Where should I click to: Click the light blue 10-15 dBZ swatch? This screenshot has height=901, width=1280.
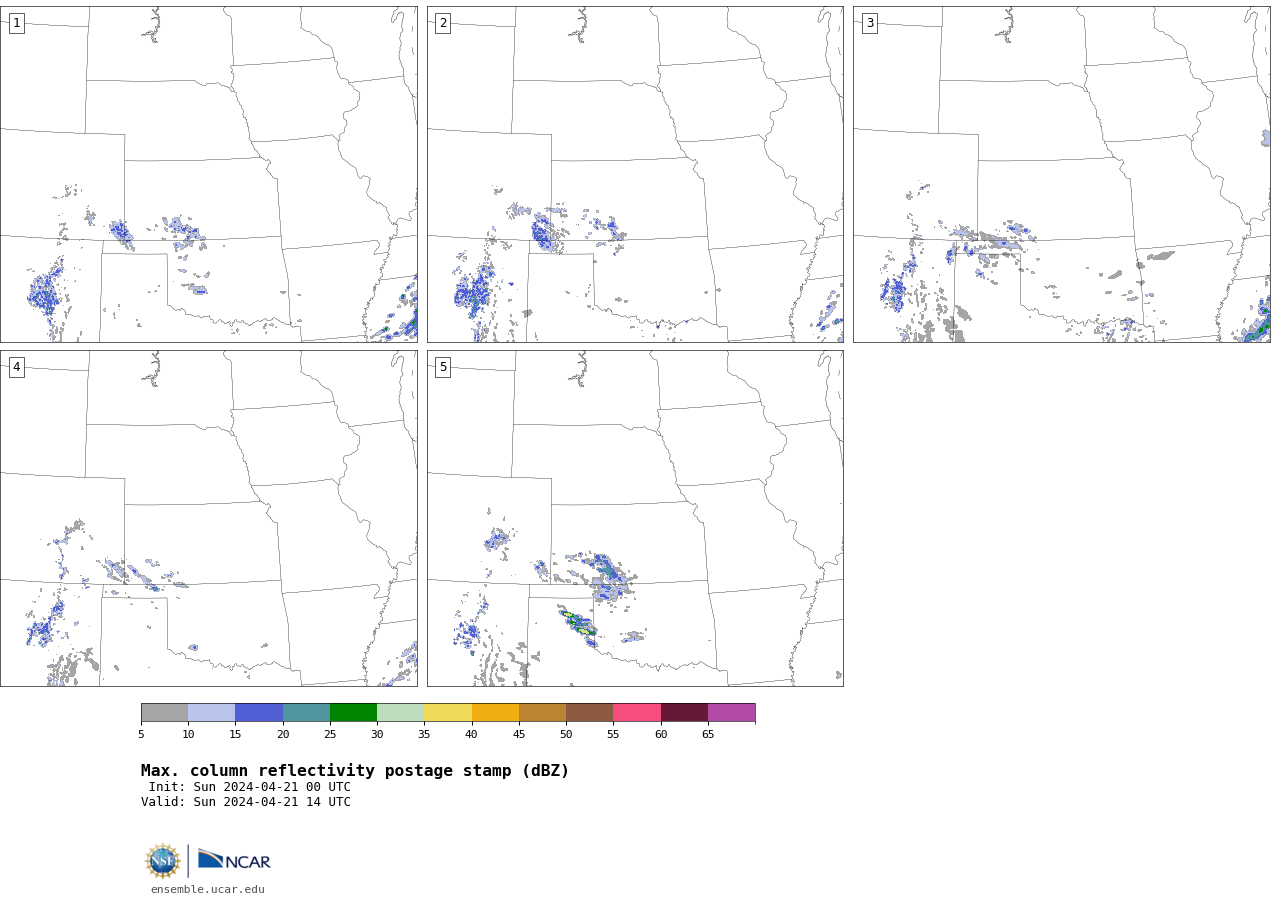211,712
